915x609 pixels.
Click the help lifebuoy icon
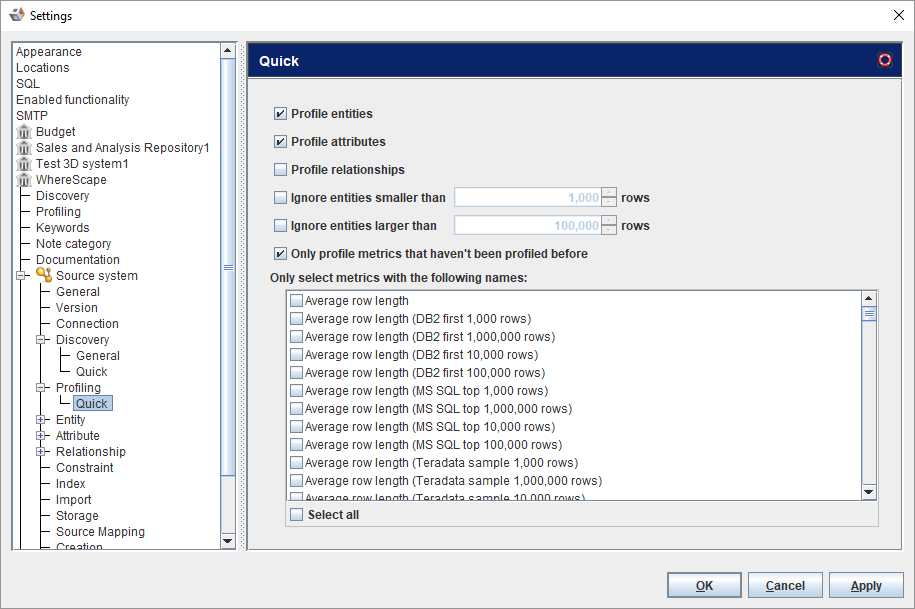[x=884, y=60]
